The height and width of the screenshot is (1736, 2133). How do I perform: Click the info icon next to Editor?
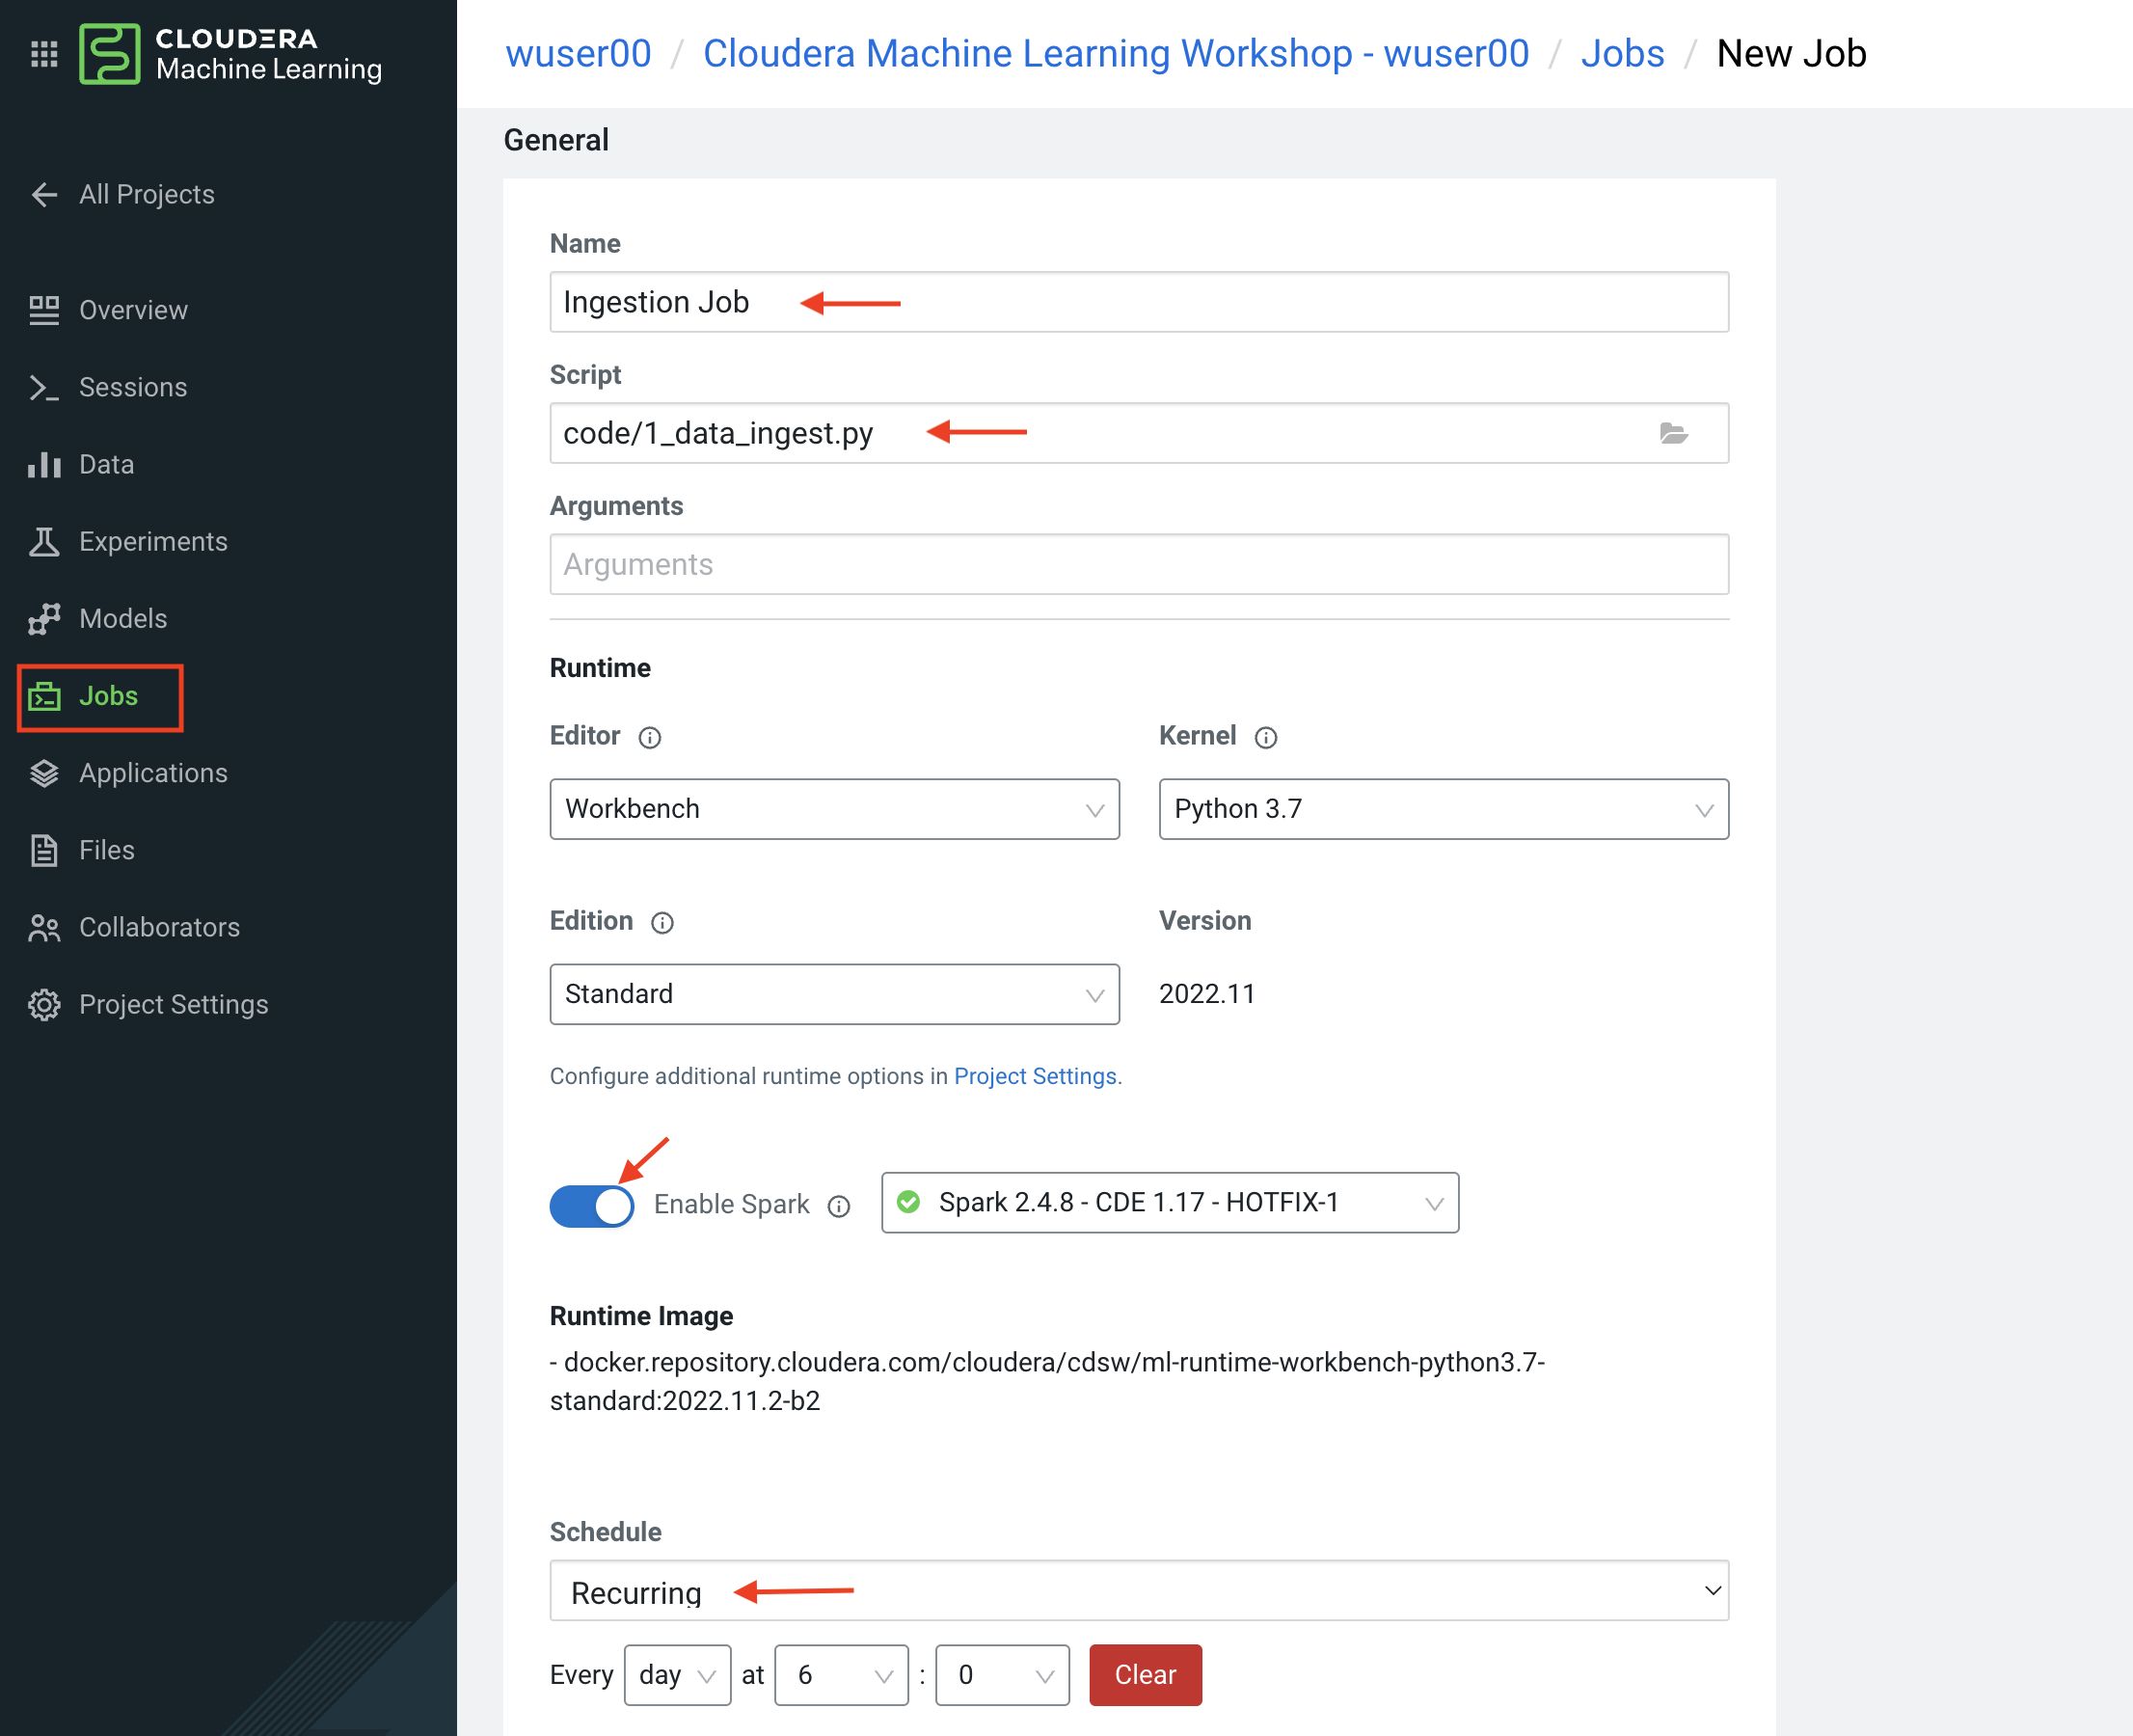tap(650, 738)
